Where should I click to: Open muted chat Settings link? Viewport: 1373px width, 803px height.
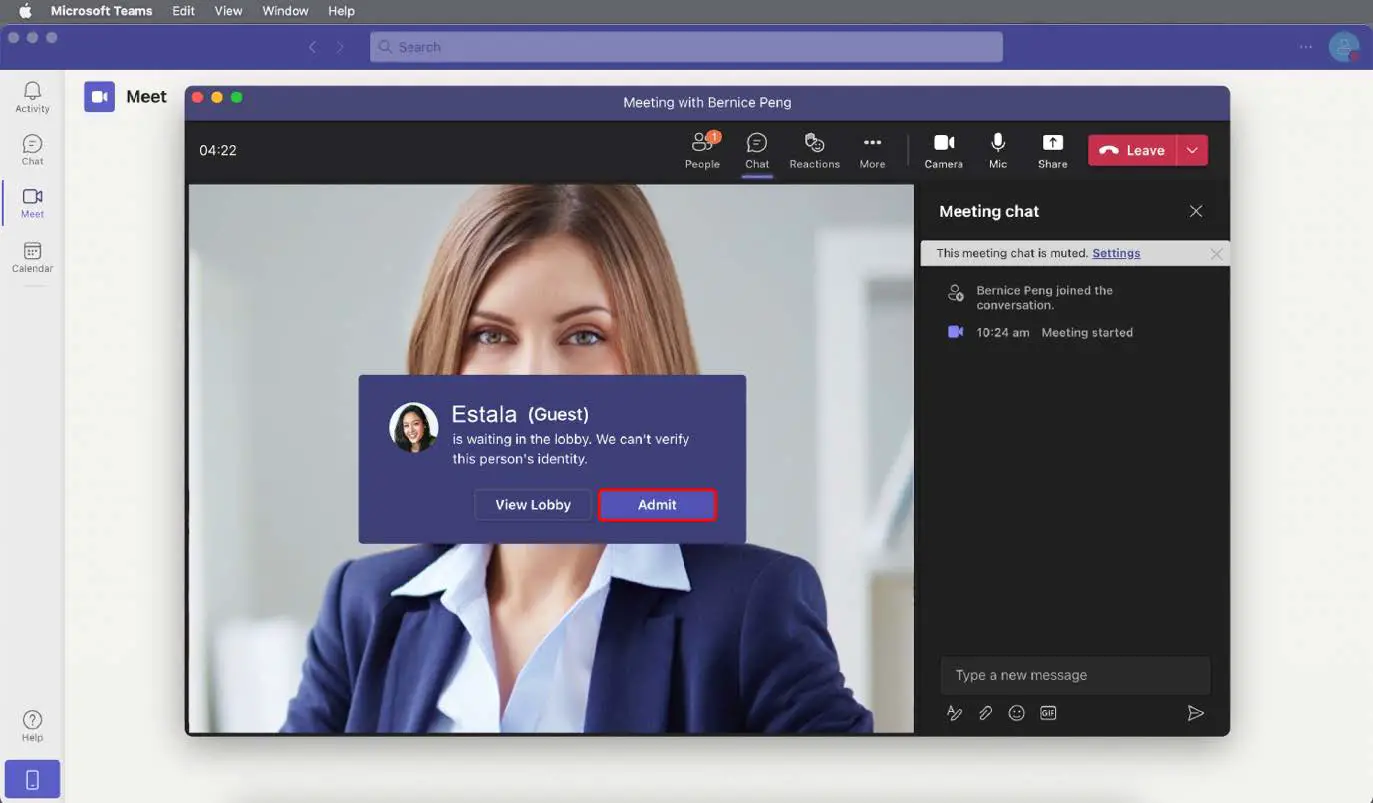pyautogui.click(x=1116, y=253)
